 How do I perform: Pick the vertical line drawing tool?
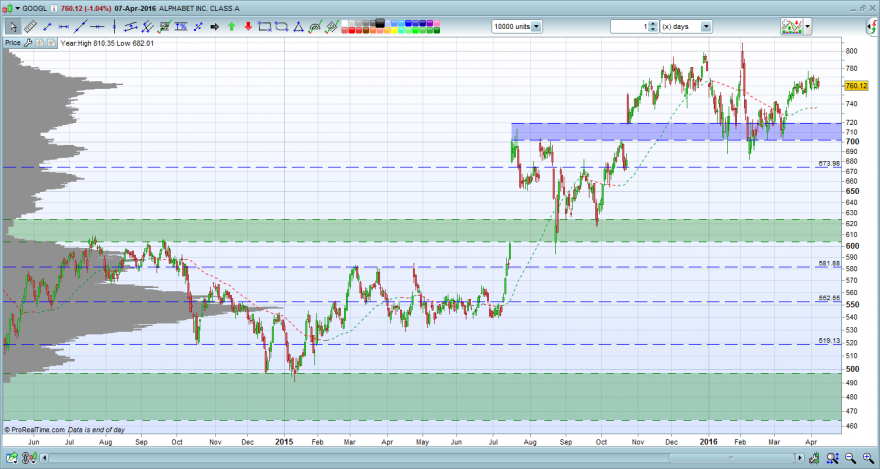tap(114, 26)
